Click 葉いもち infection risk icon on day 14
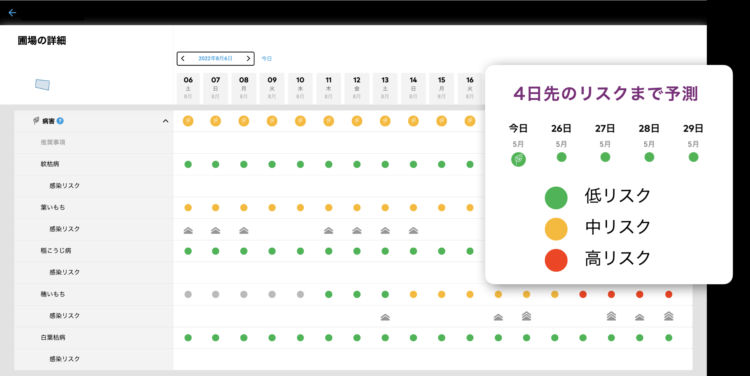750x376 pixels. [x=413, y=231]
